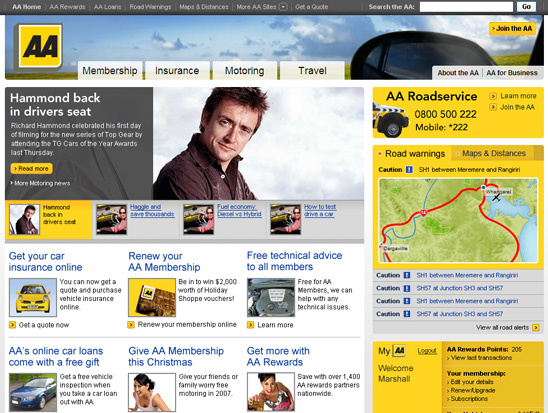Image resolution: width=548 pixels, height=413 pixels.
Task: Open Free technical advice to all members heading
Action: pyautogui.click(x=294, y=261)
